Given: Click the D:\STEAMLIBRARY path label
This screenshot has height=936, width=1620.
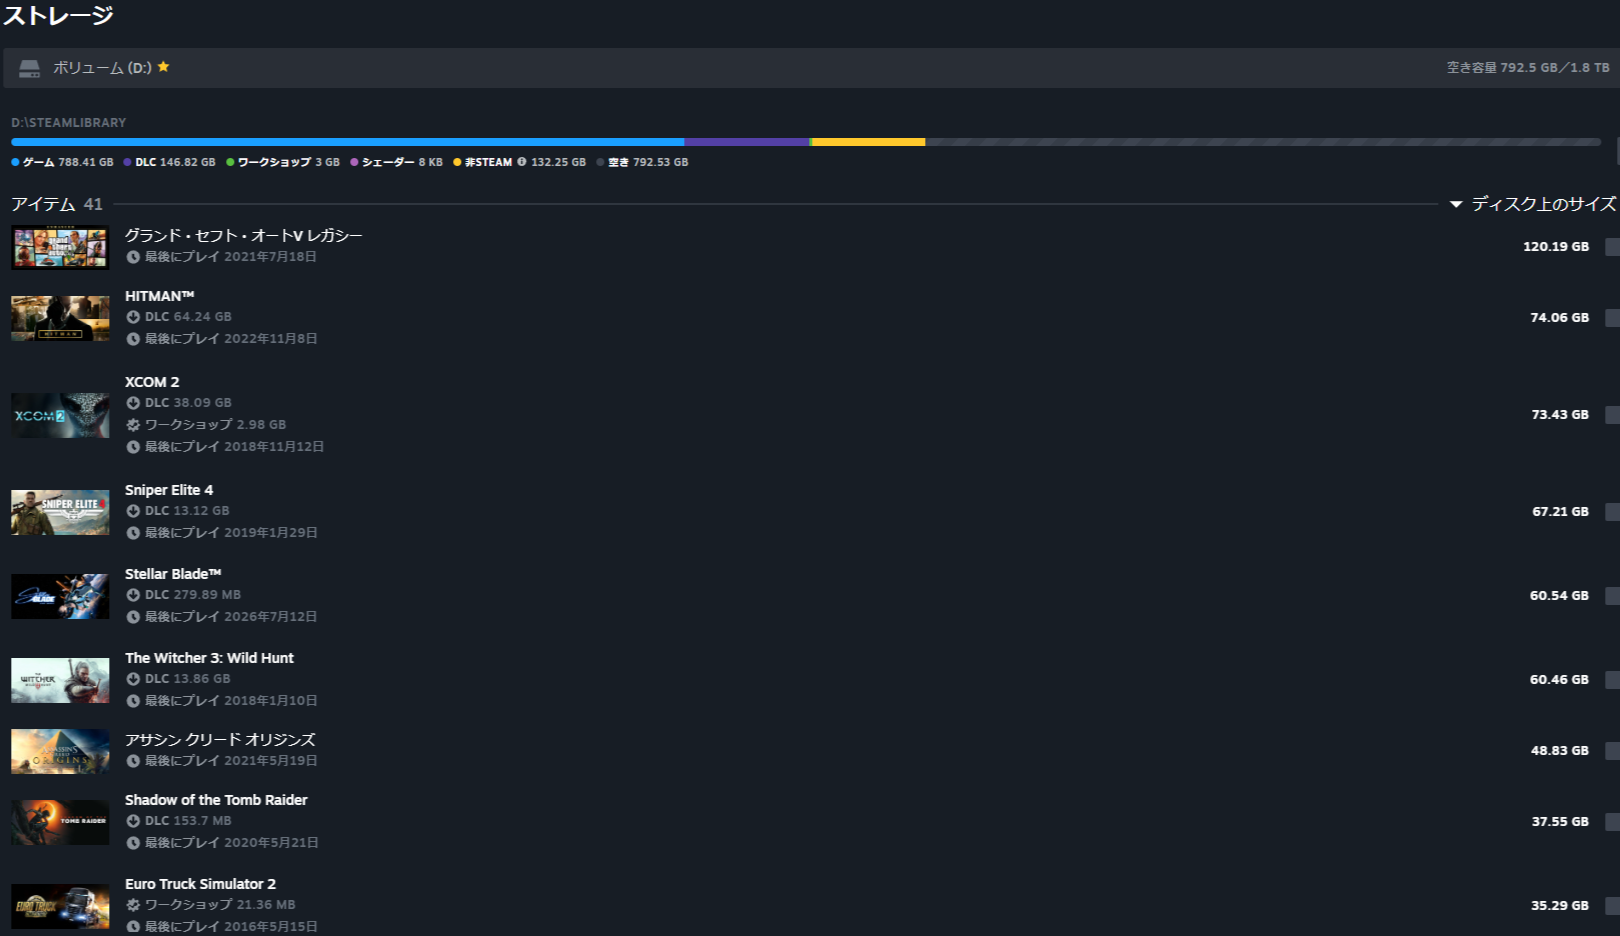Looking at the screenshot, I should [69, 123].
